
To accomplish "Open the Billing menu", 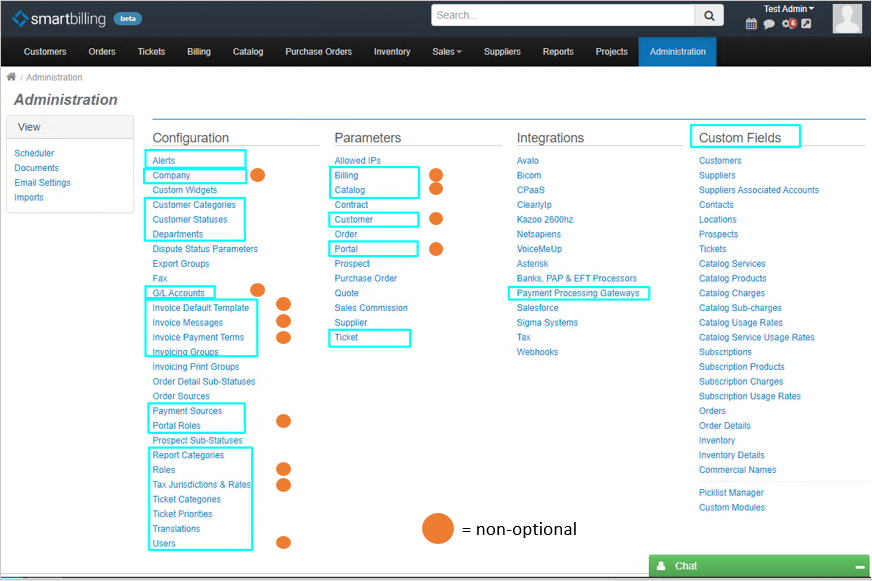I will (x=199, y=52).
